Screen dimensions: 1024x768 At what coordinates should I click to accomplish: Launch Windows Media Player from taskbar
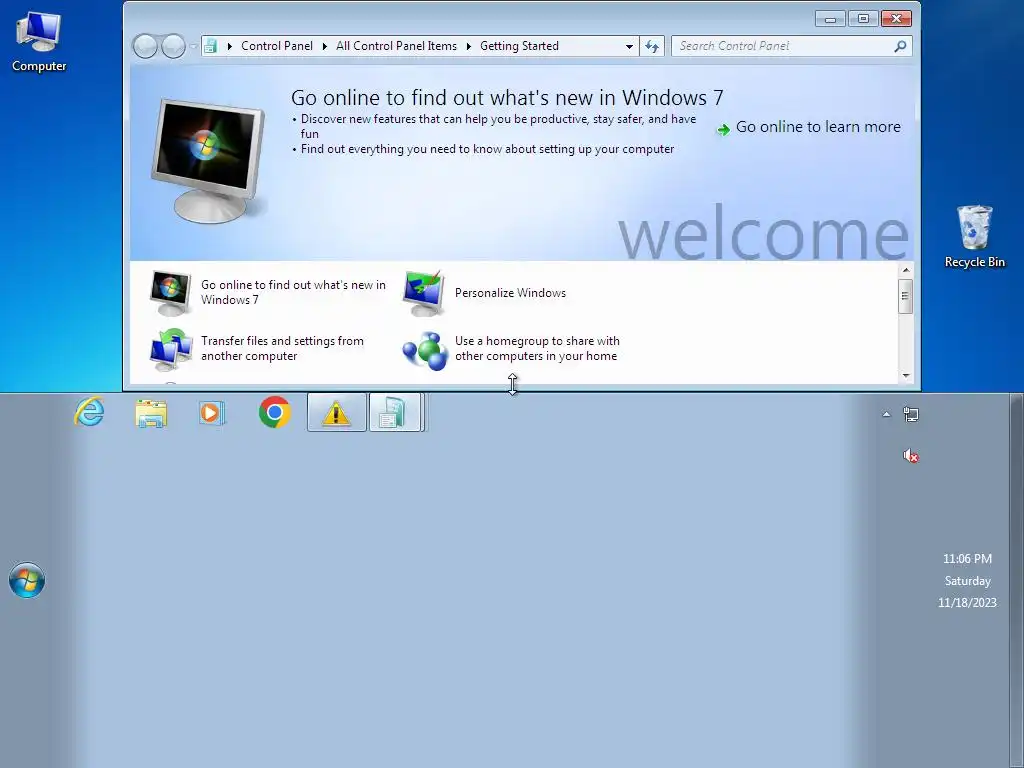(x=212, y=413)
